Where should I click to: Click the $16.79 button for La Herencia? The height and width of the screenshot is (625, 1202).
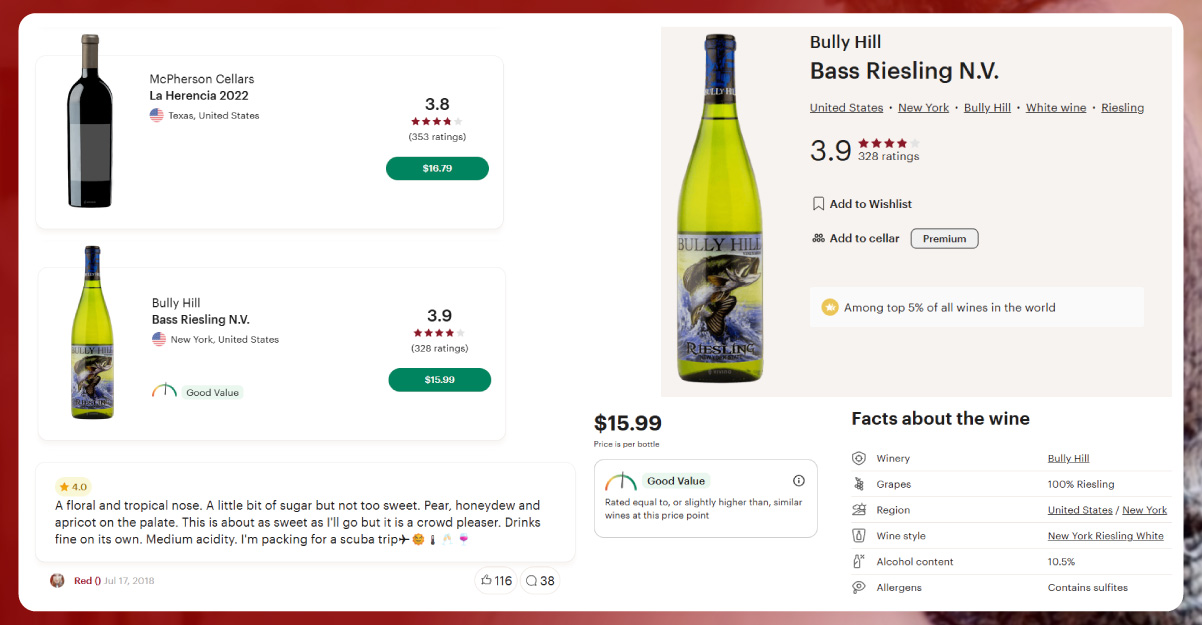pyautogui.click(x=437, y=168)
